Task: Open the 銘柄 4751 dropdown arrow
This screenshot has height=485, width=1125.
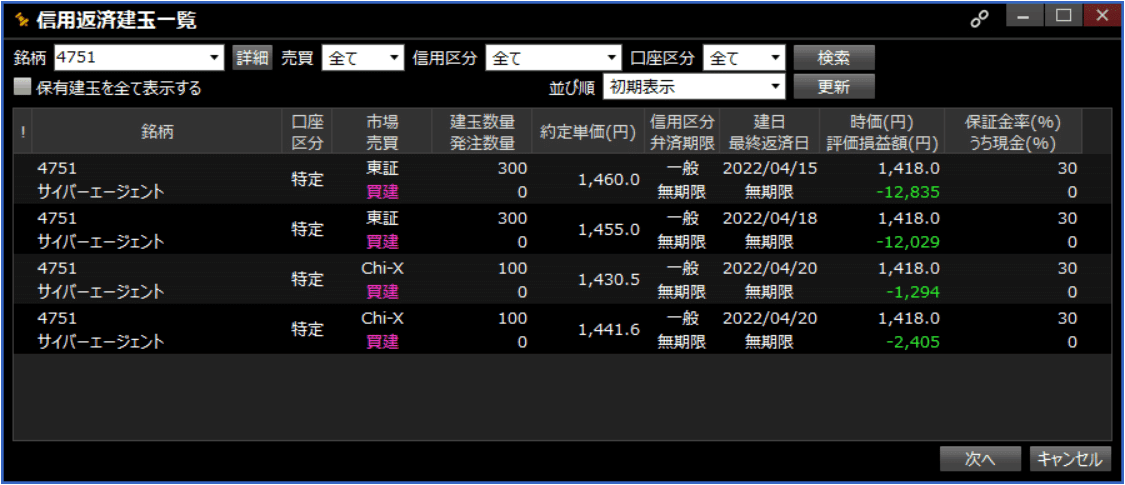Action: [x=215, y=58]
